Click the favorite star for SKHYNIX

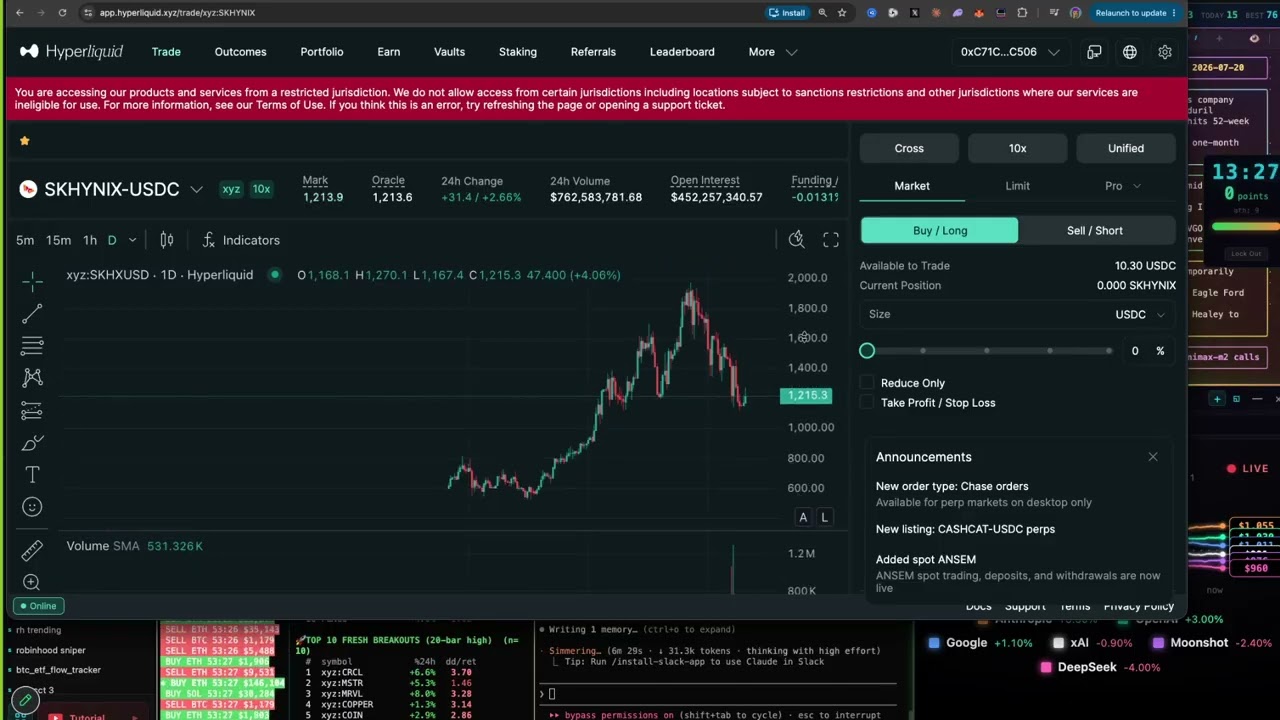pos(25,141)
